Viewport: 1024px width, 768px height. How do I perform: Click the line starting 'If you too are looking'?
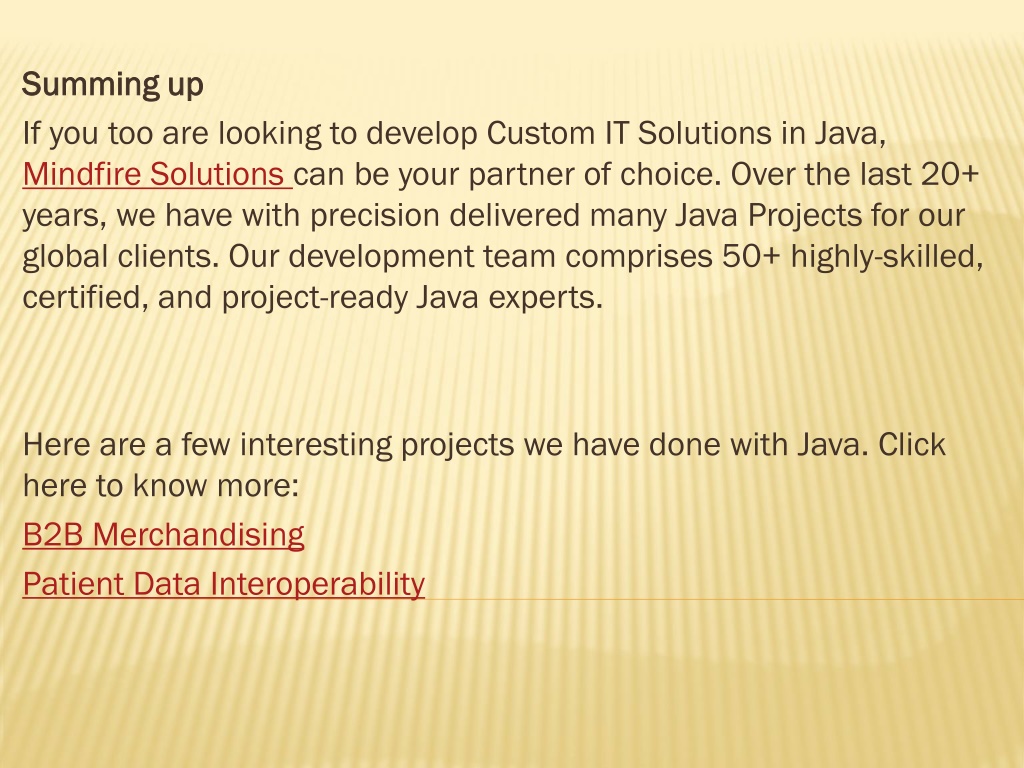[x=455, y=134]
